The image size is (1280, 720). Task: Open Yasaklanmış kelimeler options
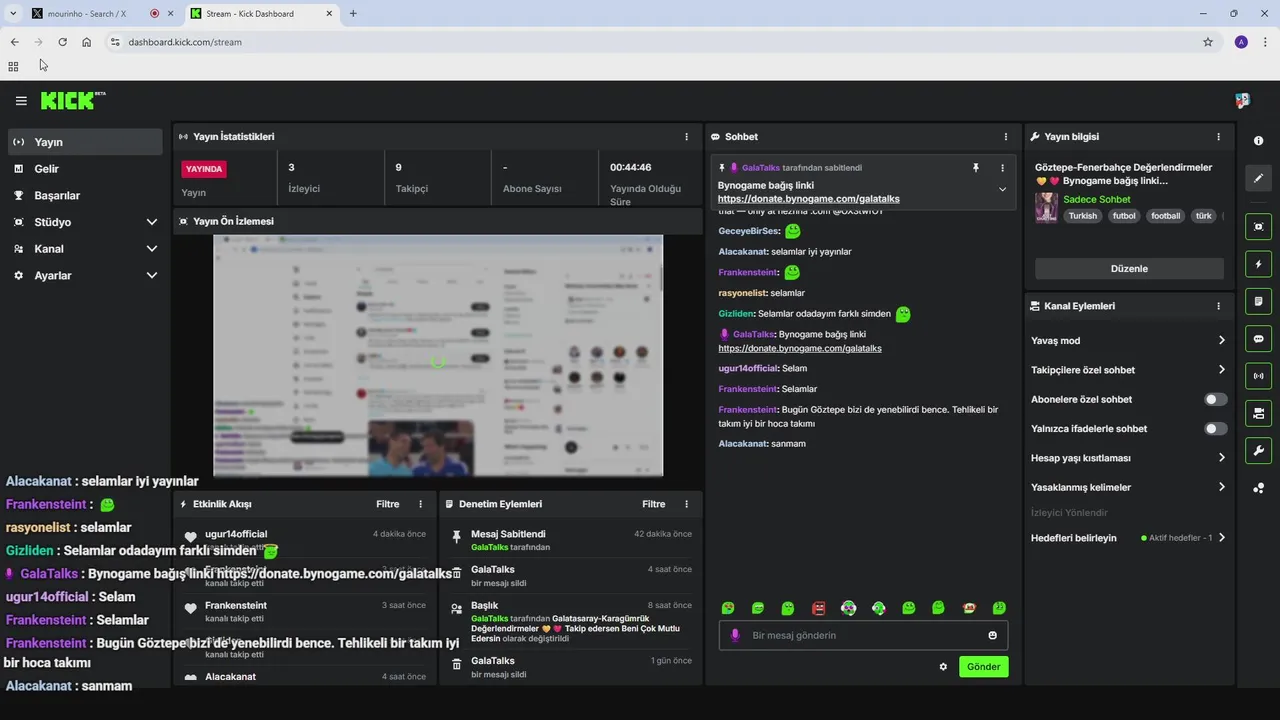click(x=1221, y=487)
